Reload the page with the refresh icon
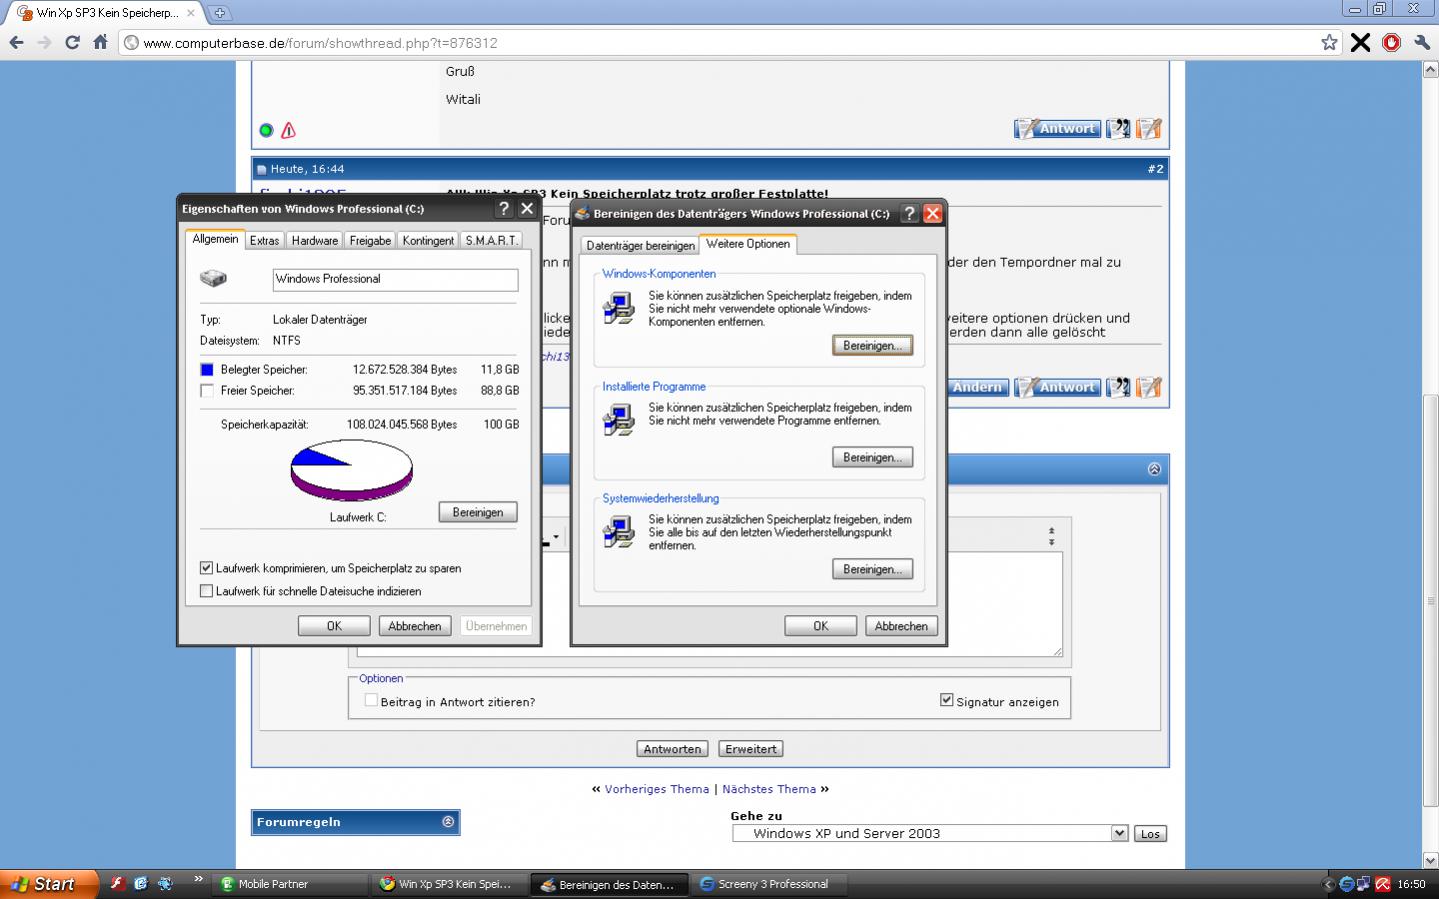 click(72, 42)
